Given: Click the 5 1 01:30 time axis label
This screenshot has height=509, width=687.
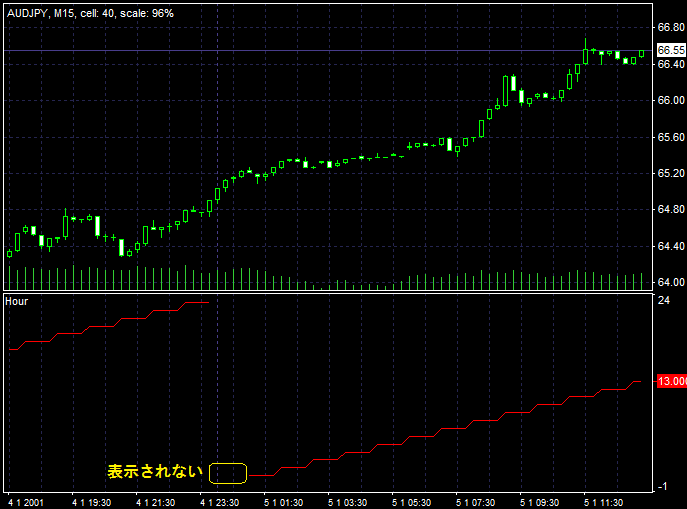Looking at the screenshot, I should point(283,502).
